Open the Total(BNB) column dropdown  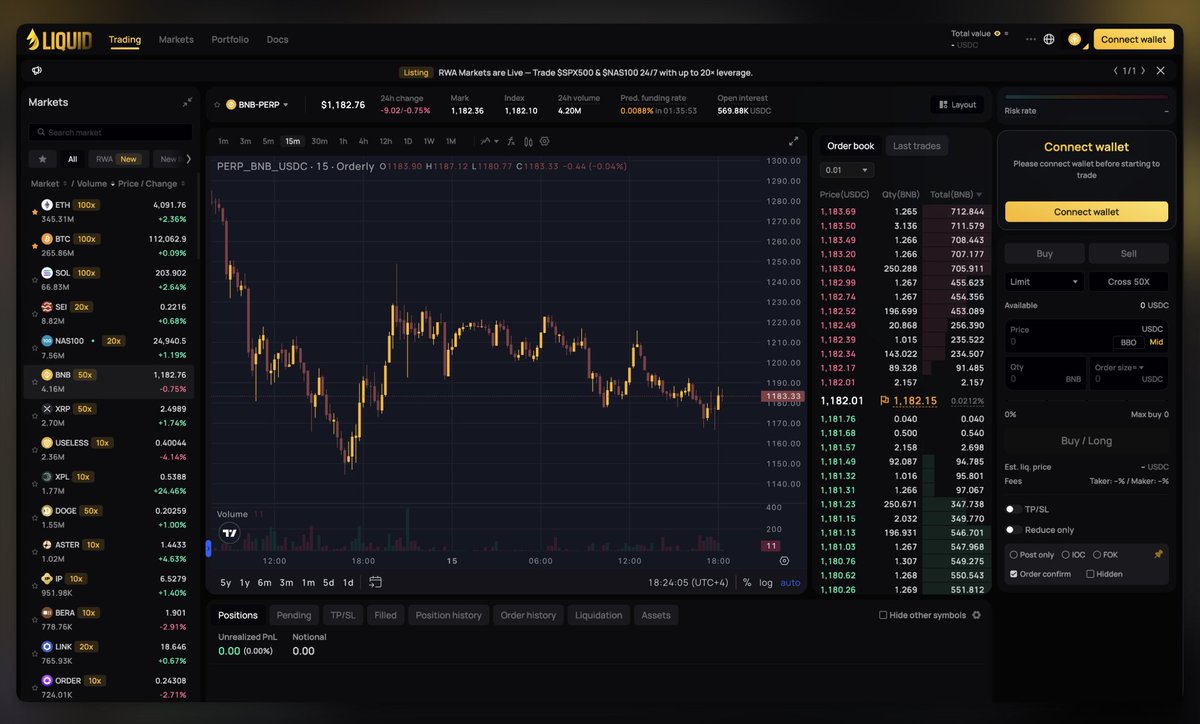955,194
